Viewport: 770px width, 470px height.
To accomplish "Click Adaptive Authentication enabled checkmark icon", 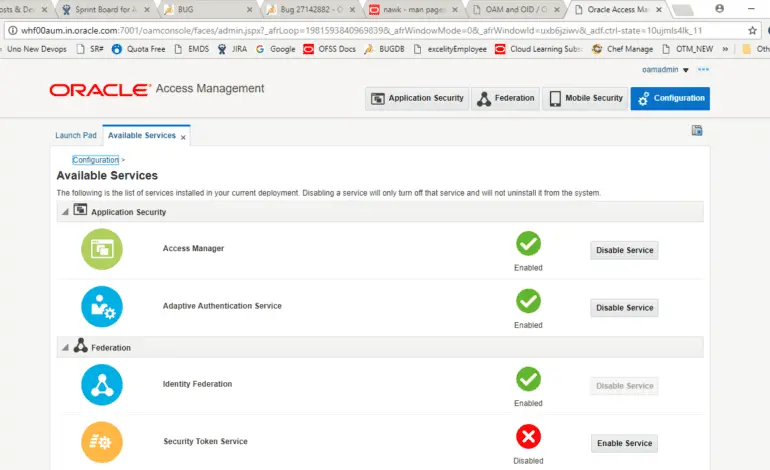I will pyautogui.click(x=528, y=301).
